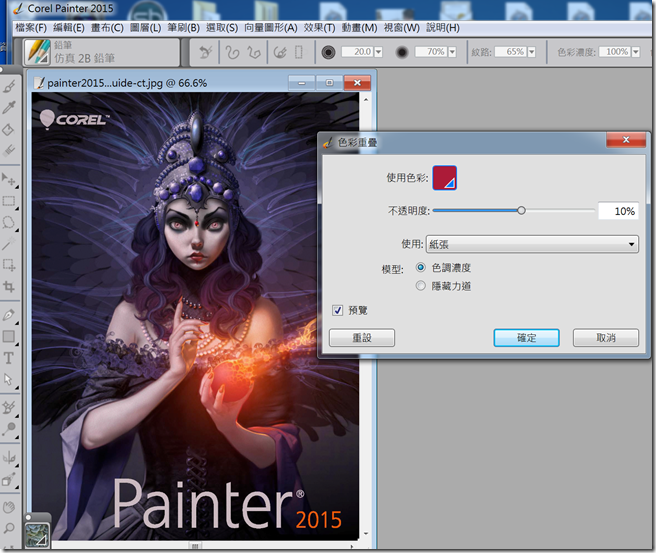
Task: Click the 取消 button
Action: coord(606,338)
